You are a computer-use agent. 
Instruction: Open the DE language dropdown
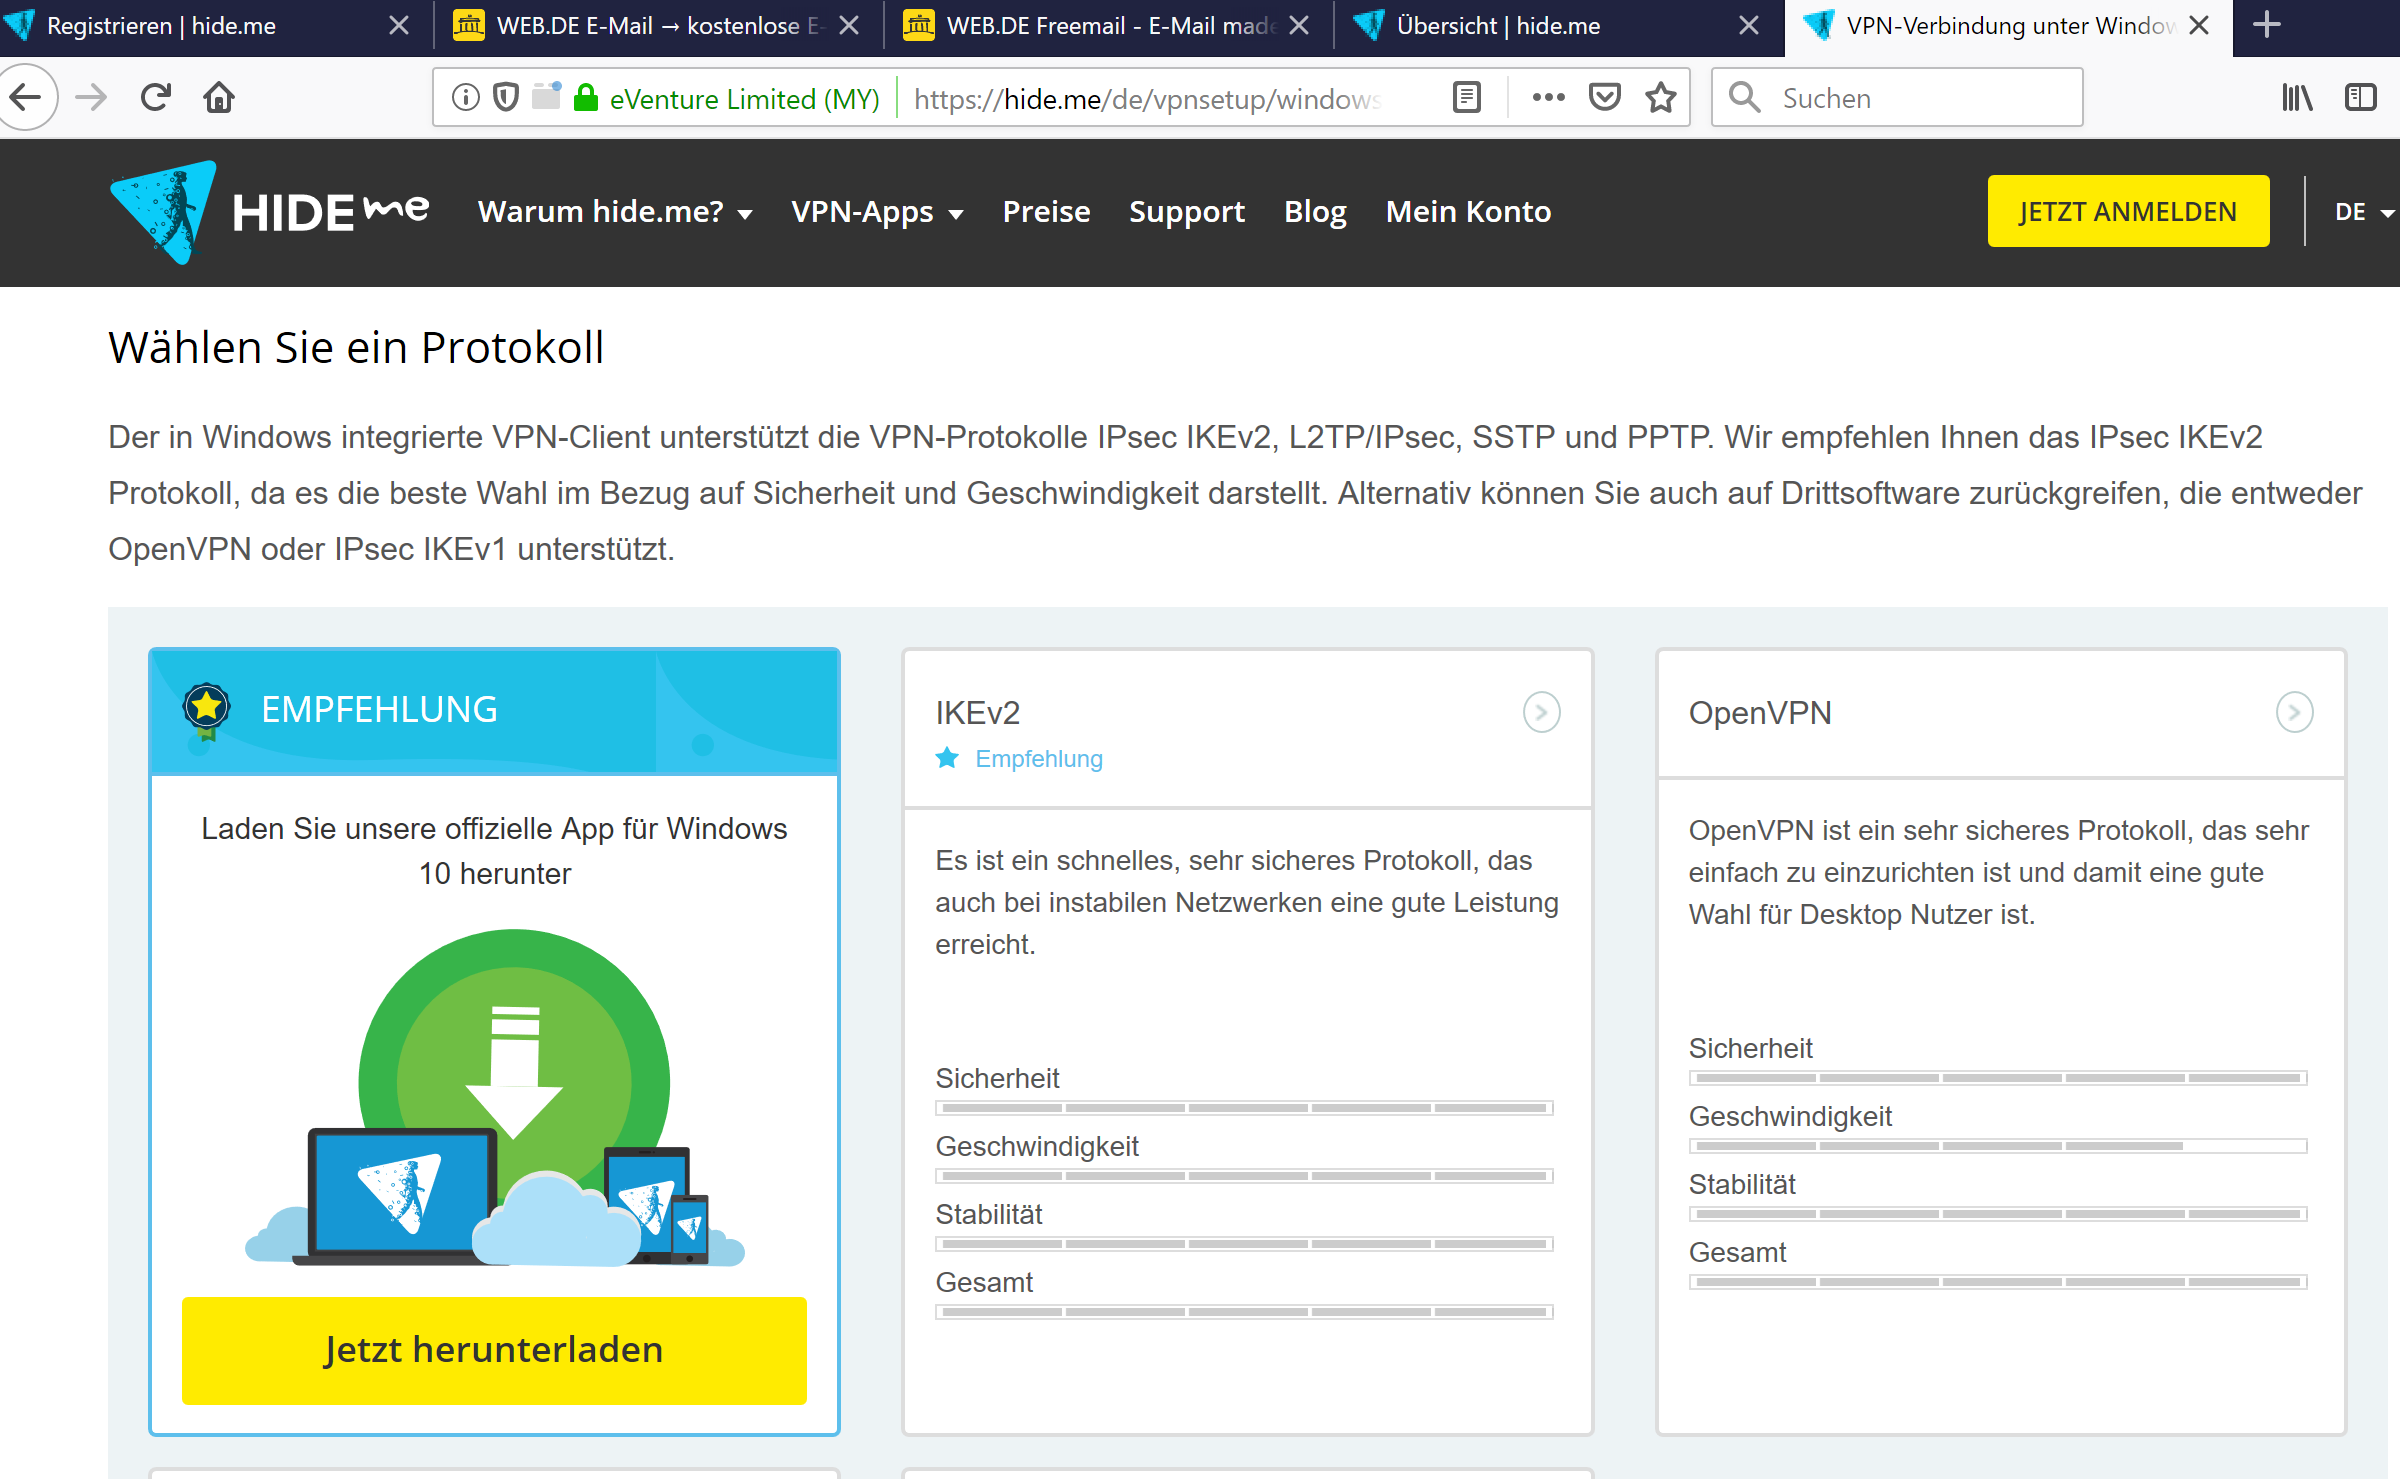point(2364,212)
